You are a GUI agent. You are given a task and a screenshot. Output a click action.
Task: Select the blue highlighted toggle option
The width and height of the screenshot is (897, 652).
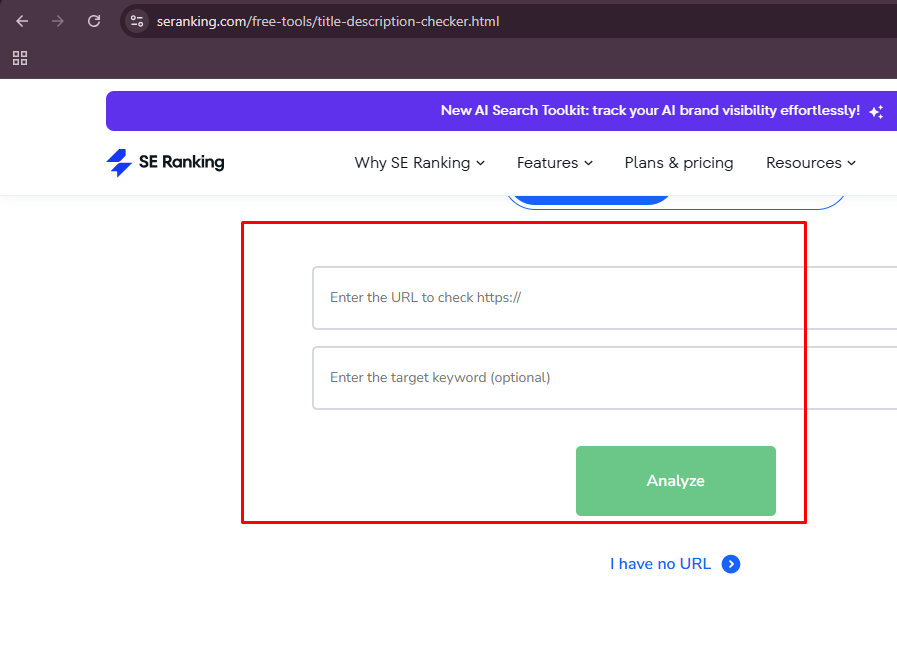[x=590, y=199]
